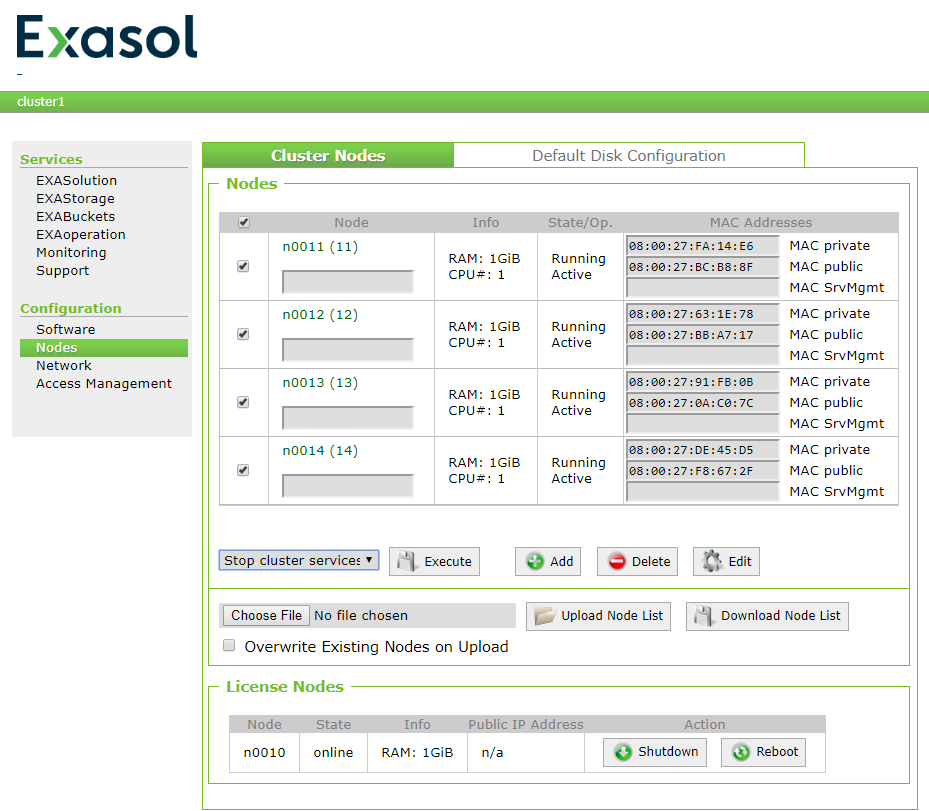
Task: Click the Exasol logo
Action: (x=105, y=37)
